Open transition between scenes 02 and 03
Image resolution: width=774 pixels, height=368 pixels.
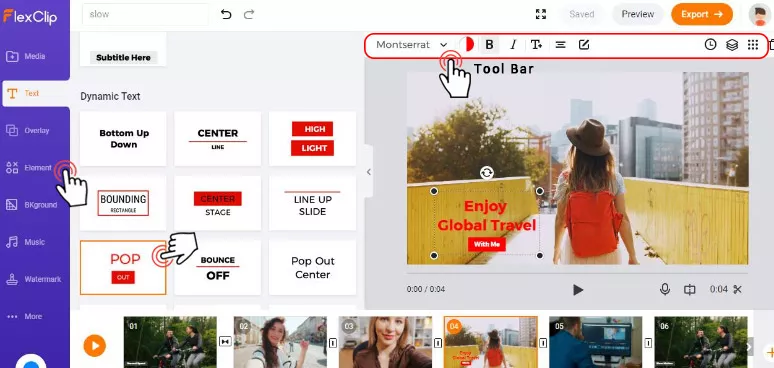click(x=333, y=342)
